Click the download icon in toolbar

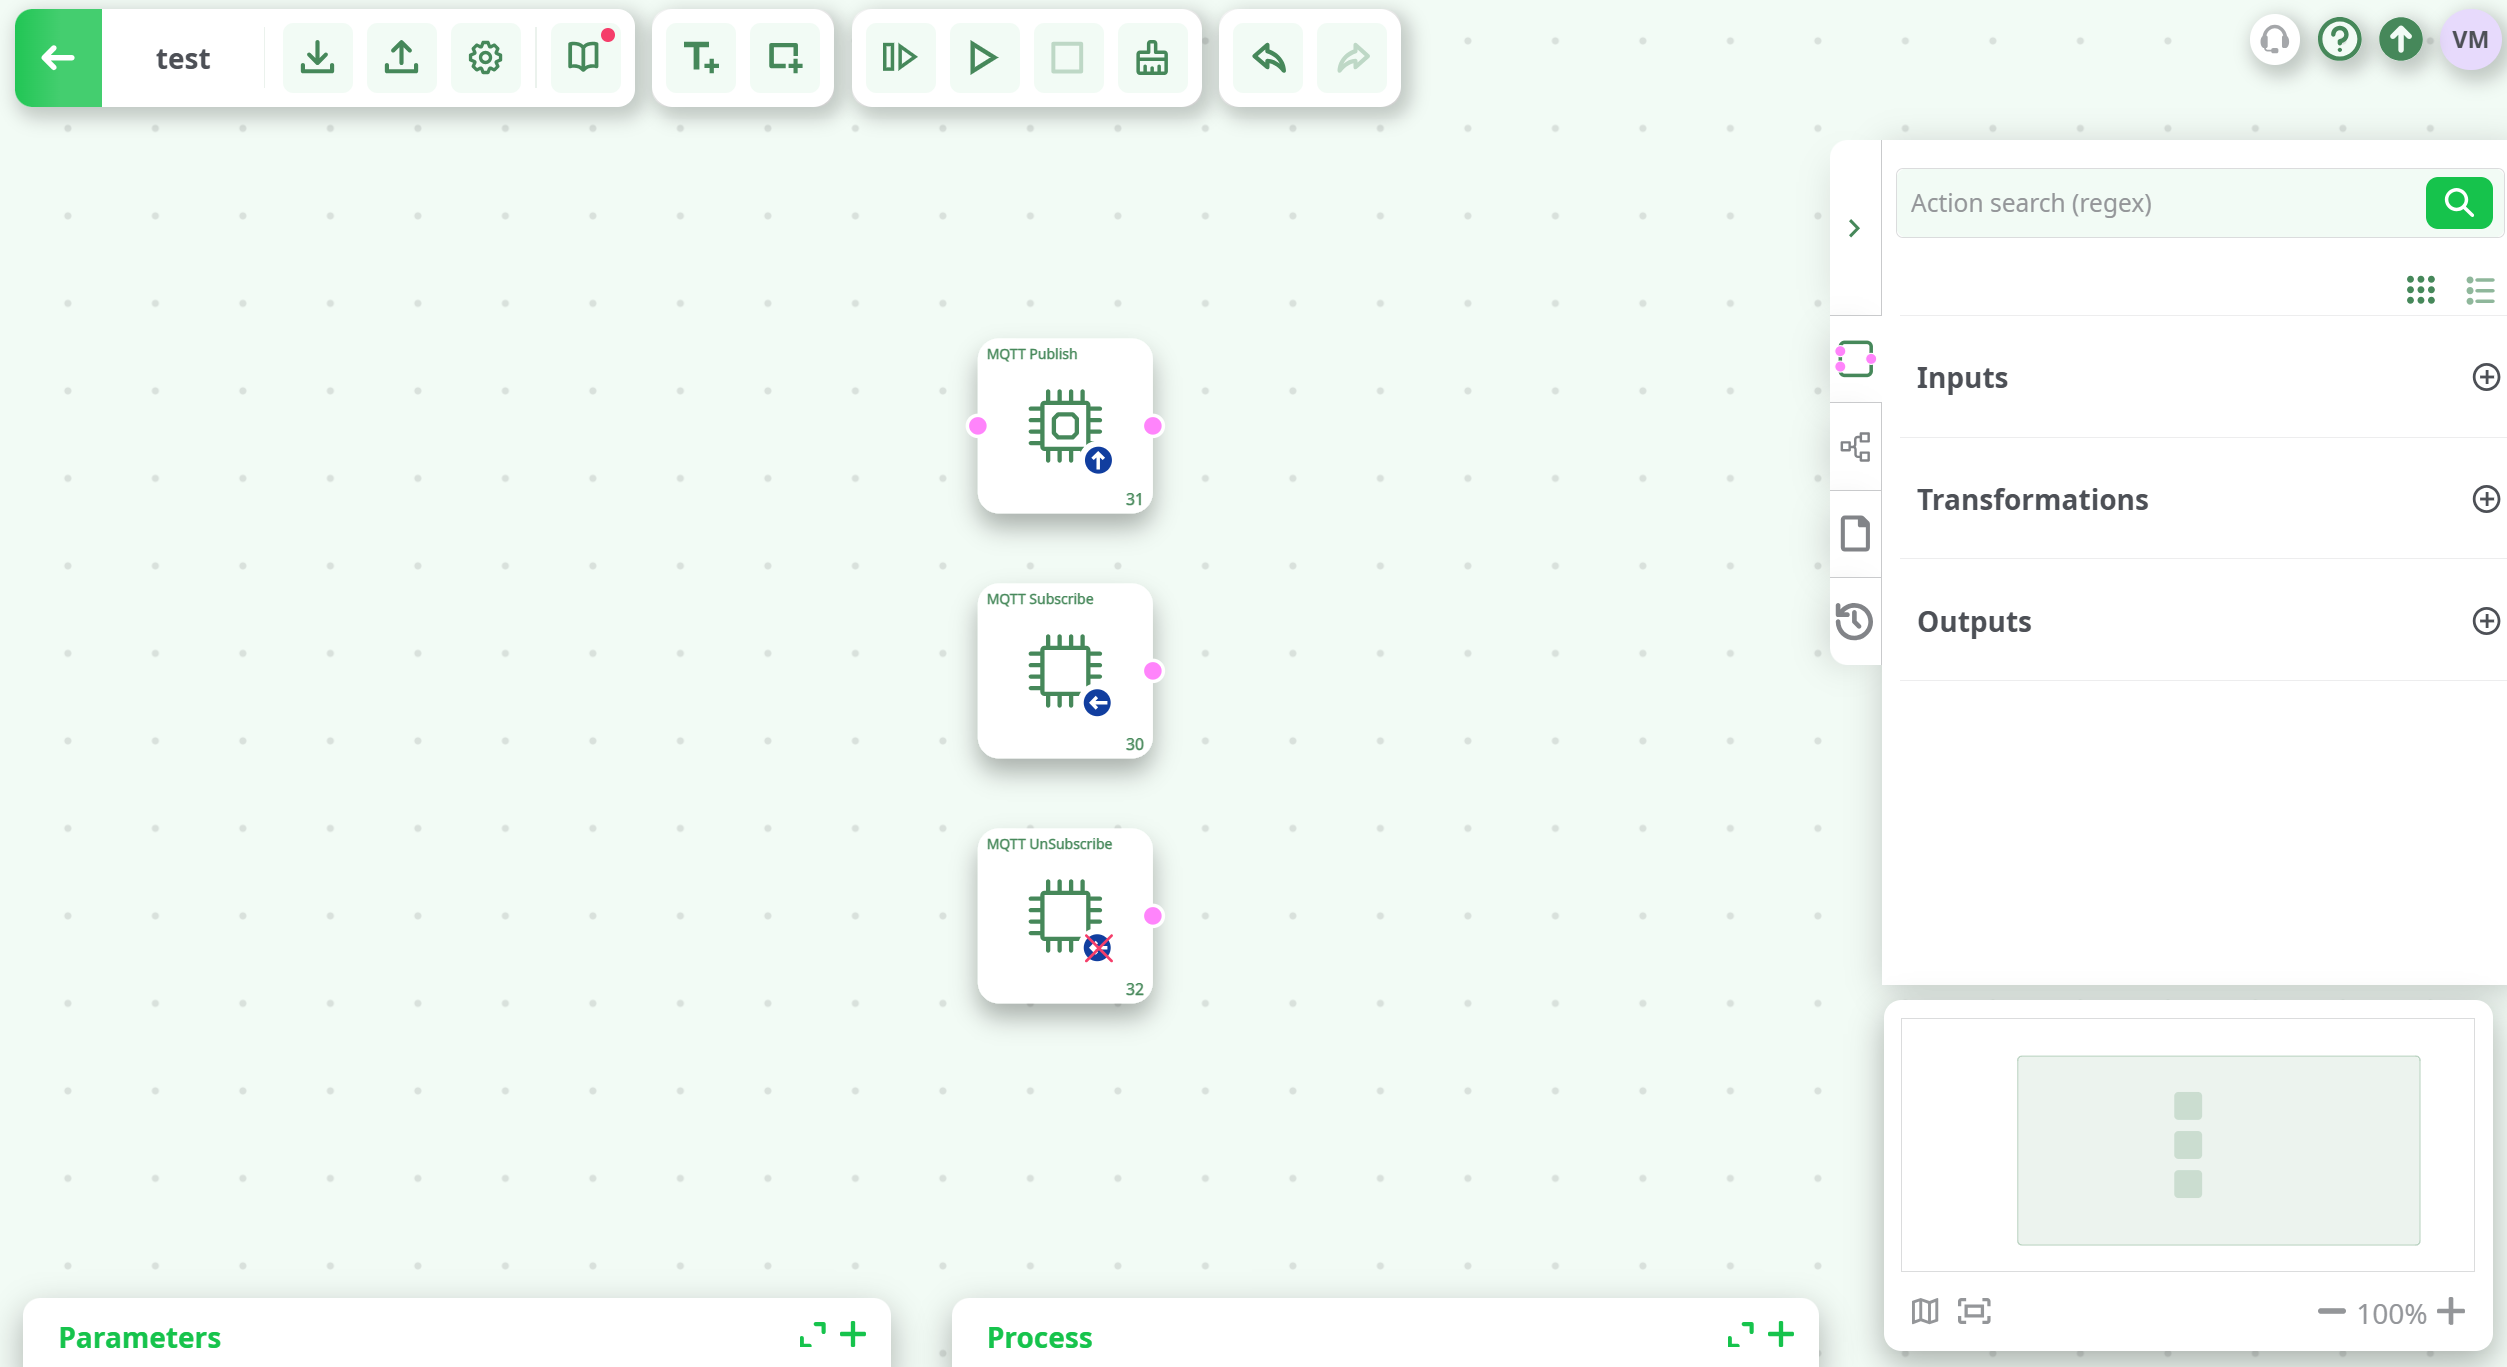click(x=317, y=58)
